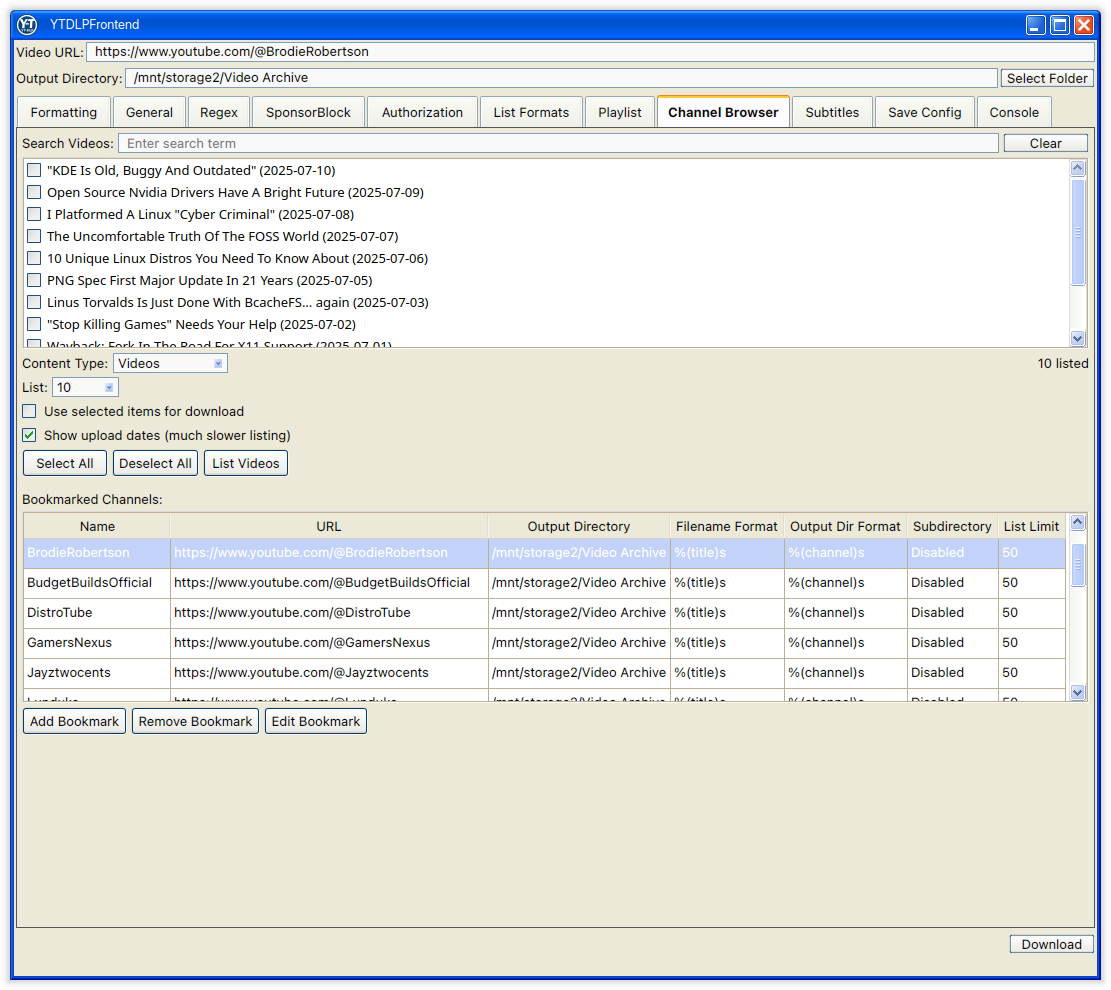Focus the Output Directory field

coord(561,78)
